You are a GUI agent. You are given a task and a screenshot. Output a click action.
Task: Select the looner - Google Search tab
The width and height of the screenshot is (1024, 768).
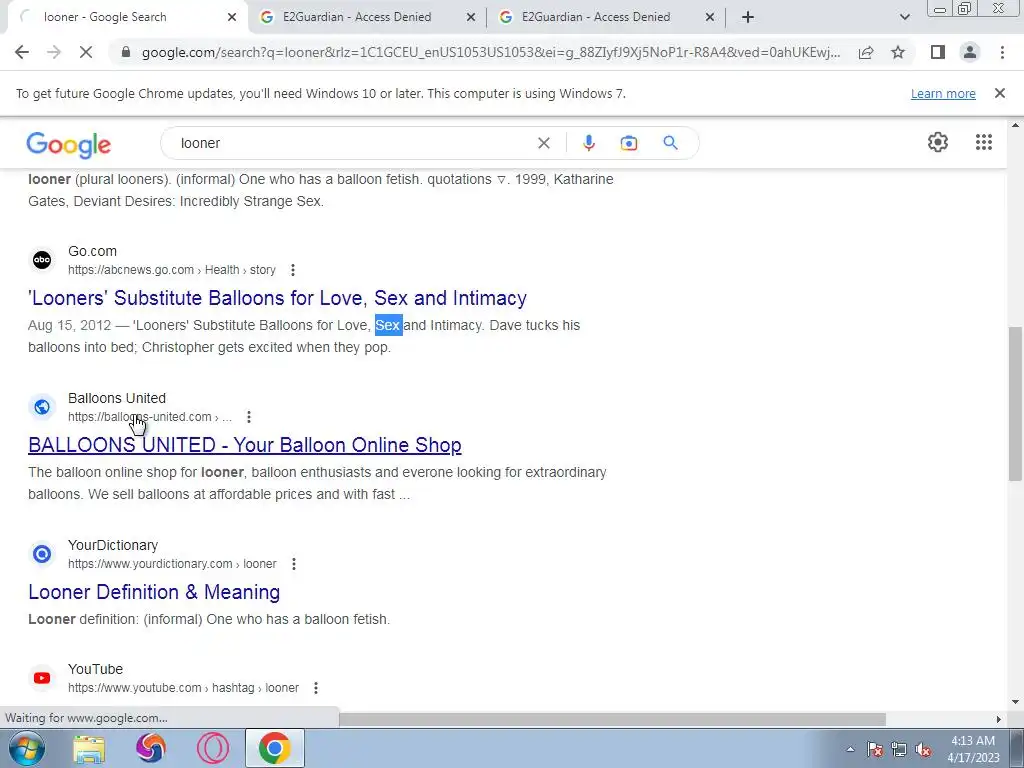[x=106, y=17]
